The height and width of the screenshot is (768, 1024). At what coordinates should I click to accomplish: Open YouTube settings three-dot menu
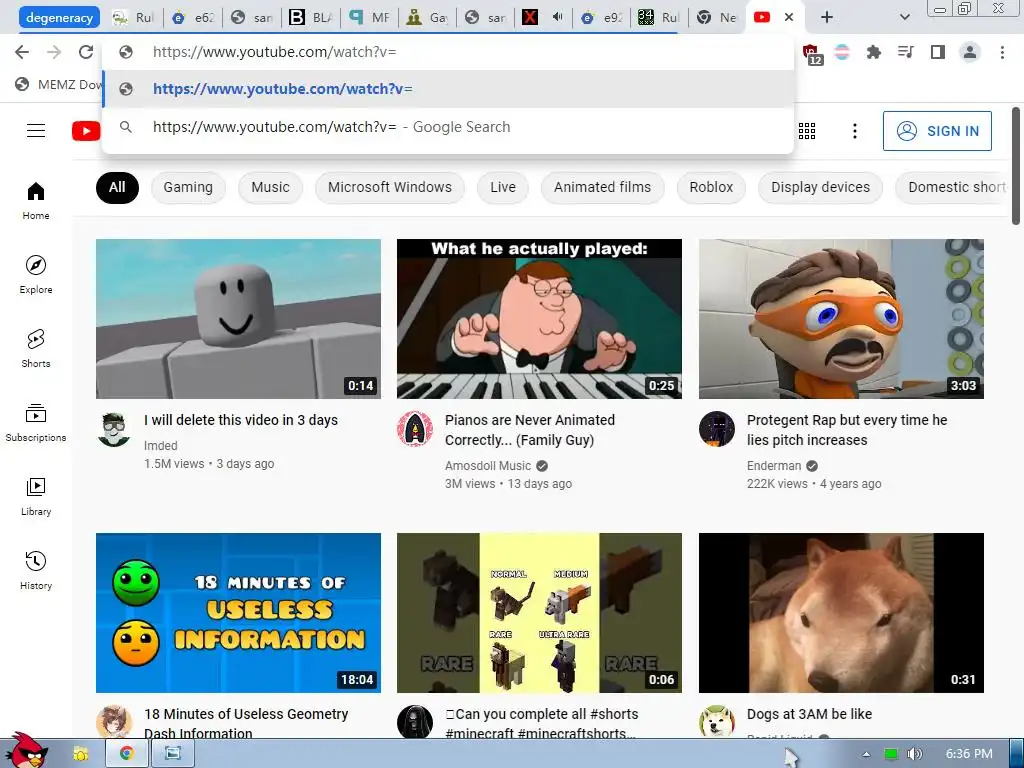[854, 131]
